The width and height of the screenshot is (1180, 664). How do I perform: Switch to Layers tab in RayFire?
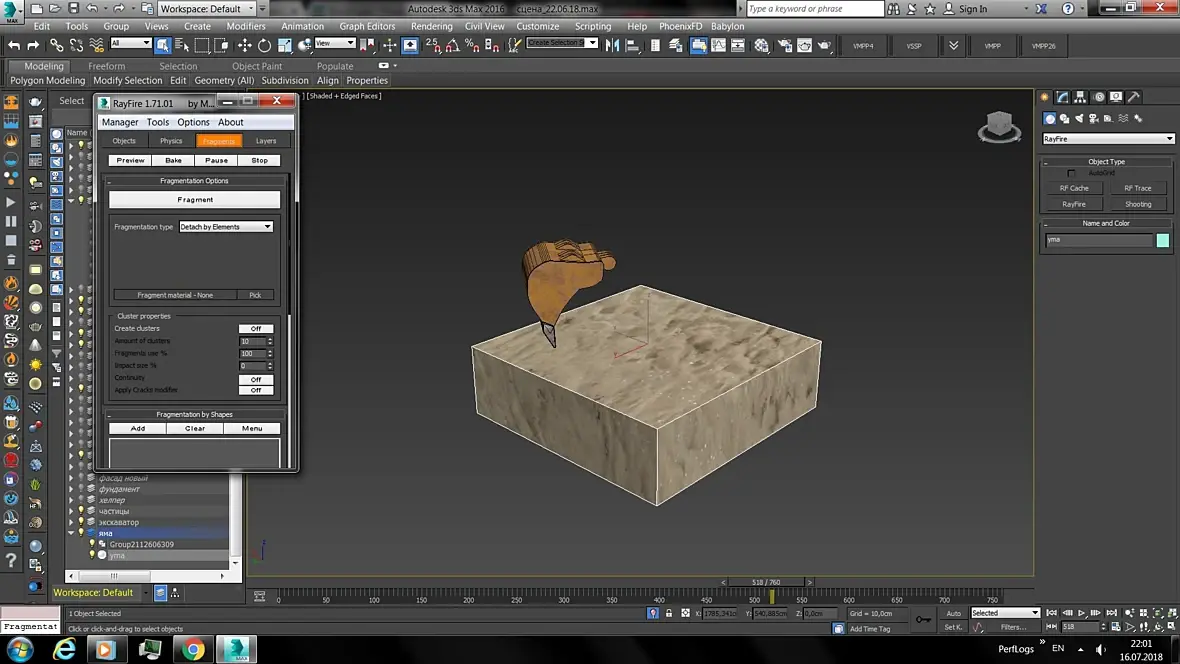tap(266, 141)
